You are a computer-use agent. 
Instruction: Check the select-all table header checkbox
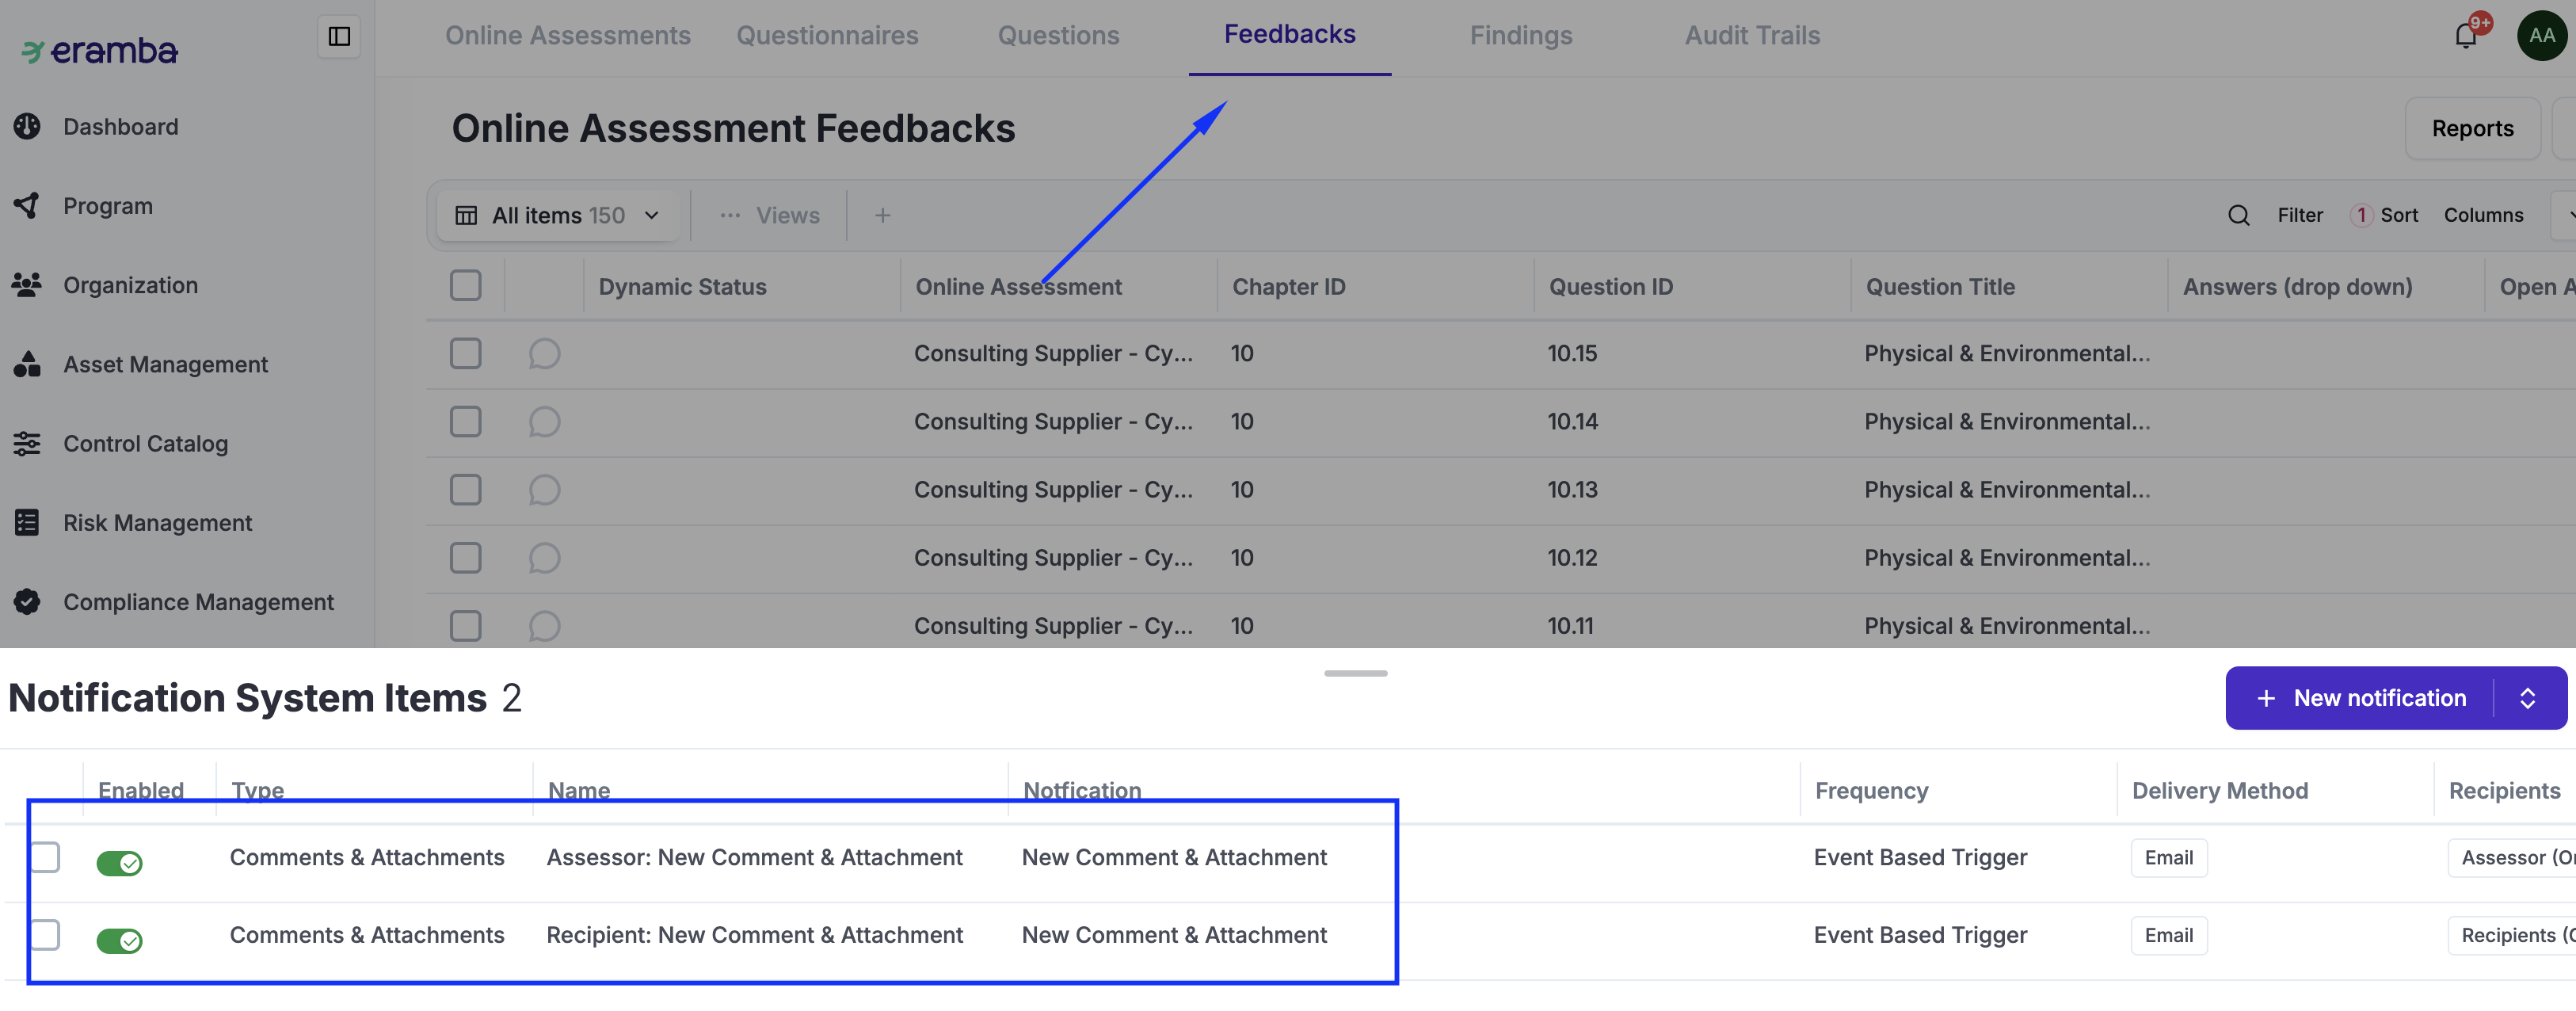point(465,286)
